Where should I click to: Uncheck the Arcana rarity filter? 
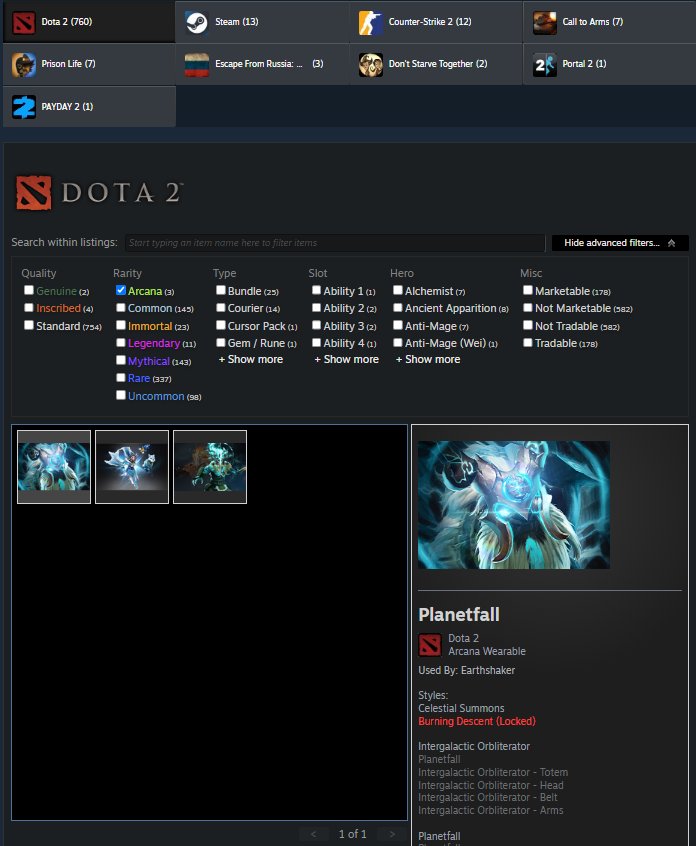point(121,290)
